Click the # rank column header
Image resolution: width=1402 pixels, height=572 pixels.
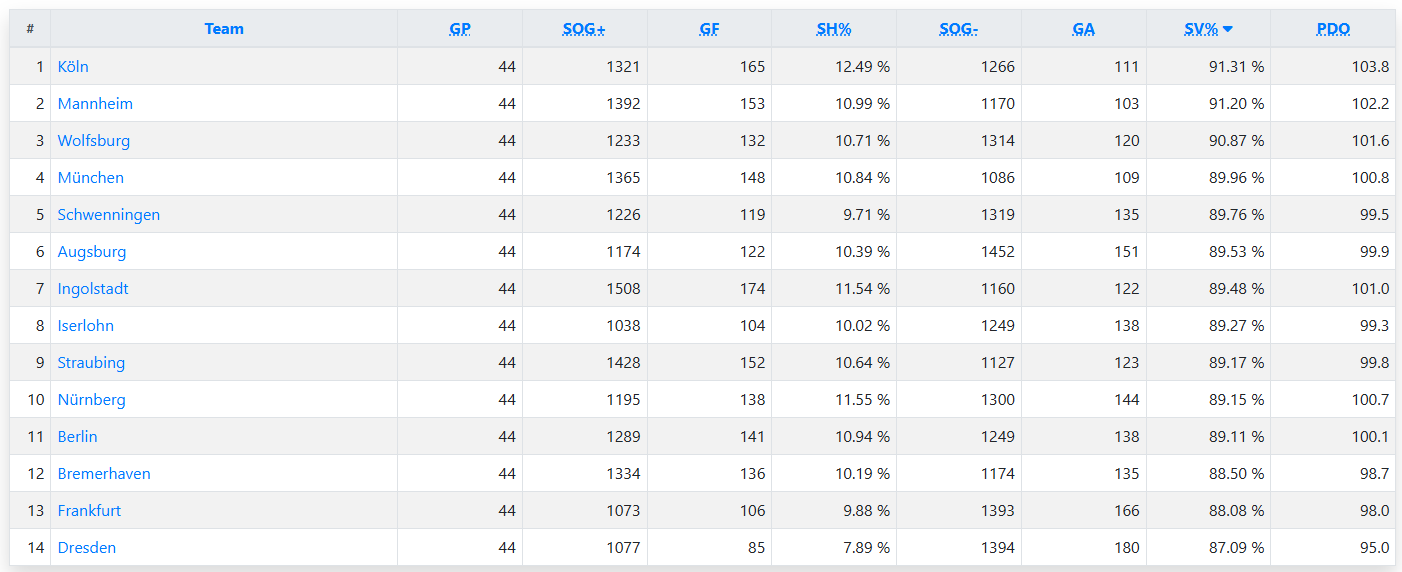30,29
